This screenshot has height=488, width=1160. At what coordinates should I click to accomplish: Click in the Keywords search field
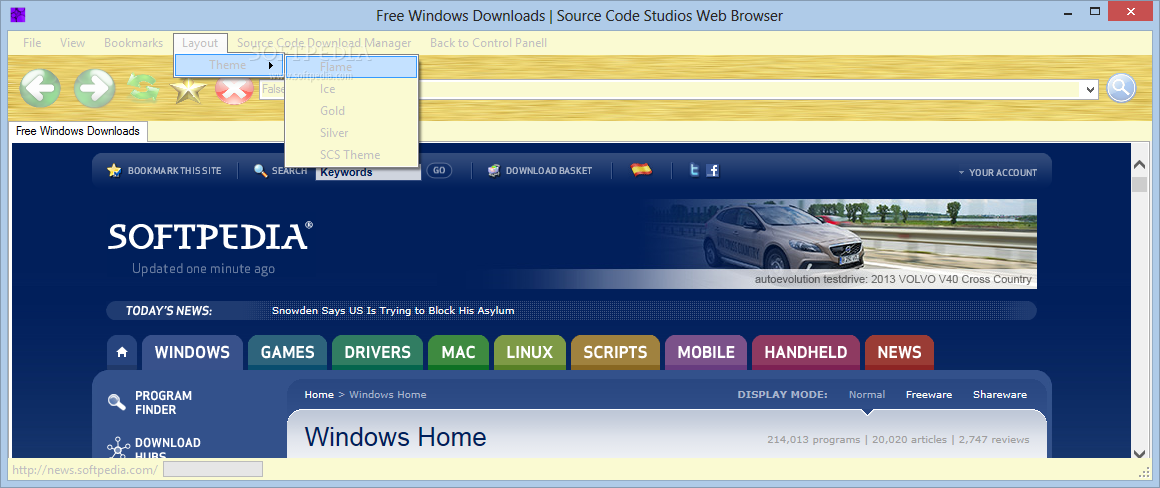[x=368, y=172]
